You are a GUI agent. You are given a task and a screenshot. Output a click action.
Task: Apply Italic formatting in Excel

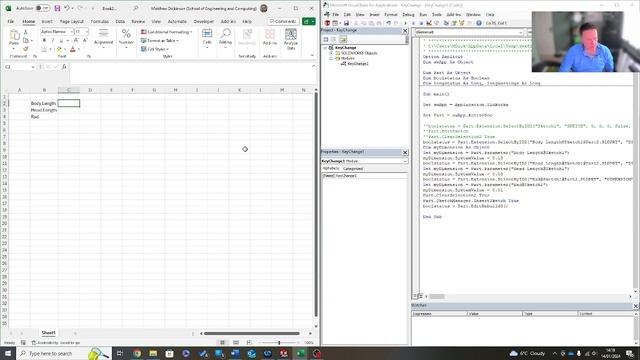click(x=53, y=40)
